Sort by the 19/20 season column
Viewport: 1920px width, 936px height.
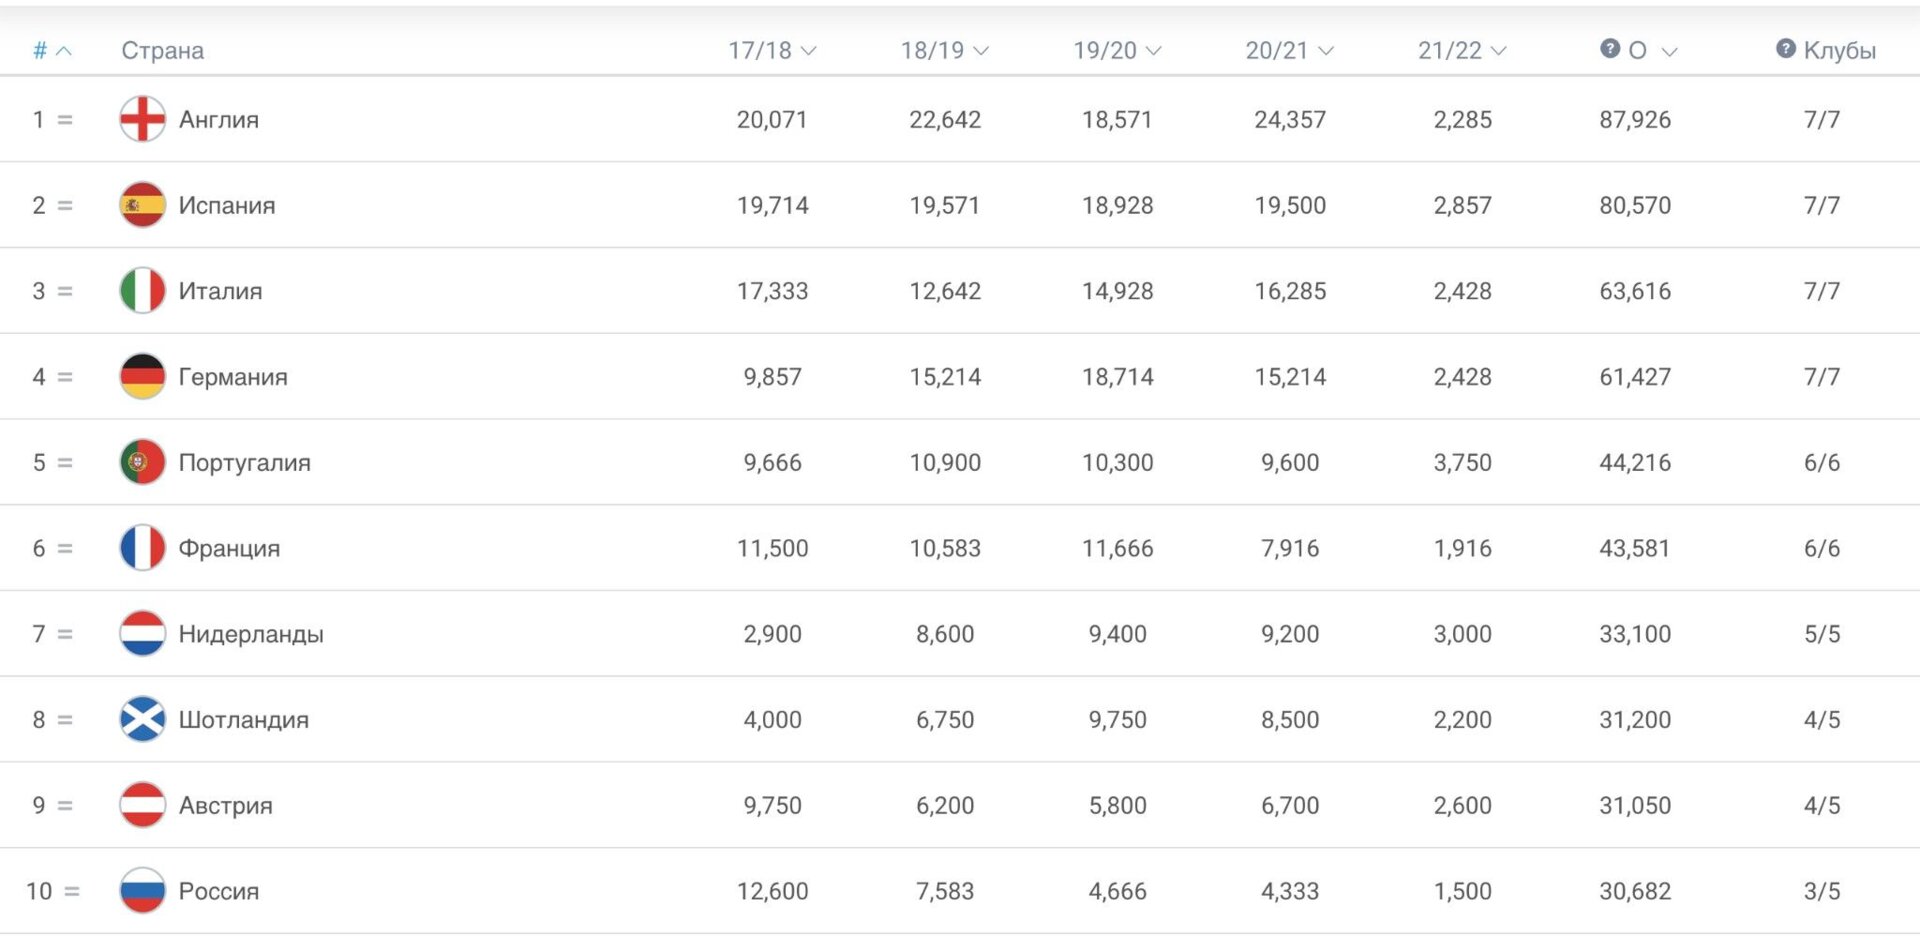(1116, 50)
